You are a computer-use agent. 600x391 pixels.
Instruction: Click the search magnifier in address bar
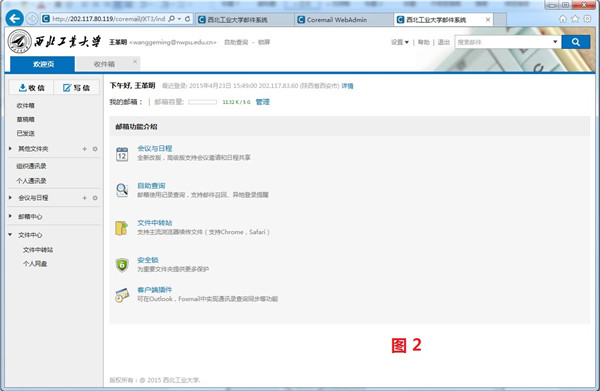(172, 19)
